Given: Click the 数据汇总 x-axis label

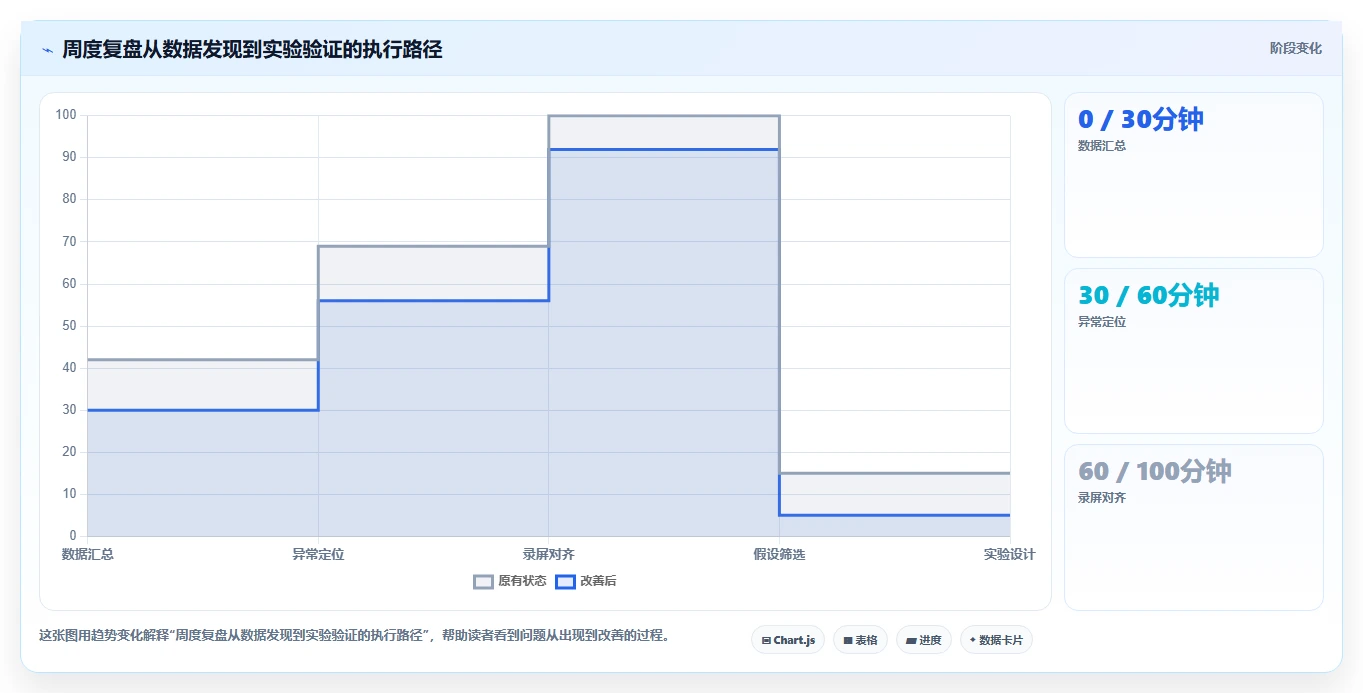Looking at the screenshot, I should coord(88,554).
